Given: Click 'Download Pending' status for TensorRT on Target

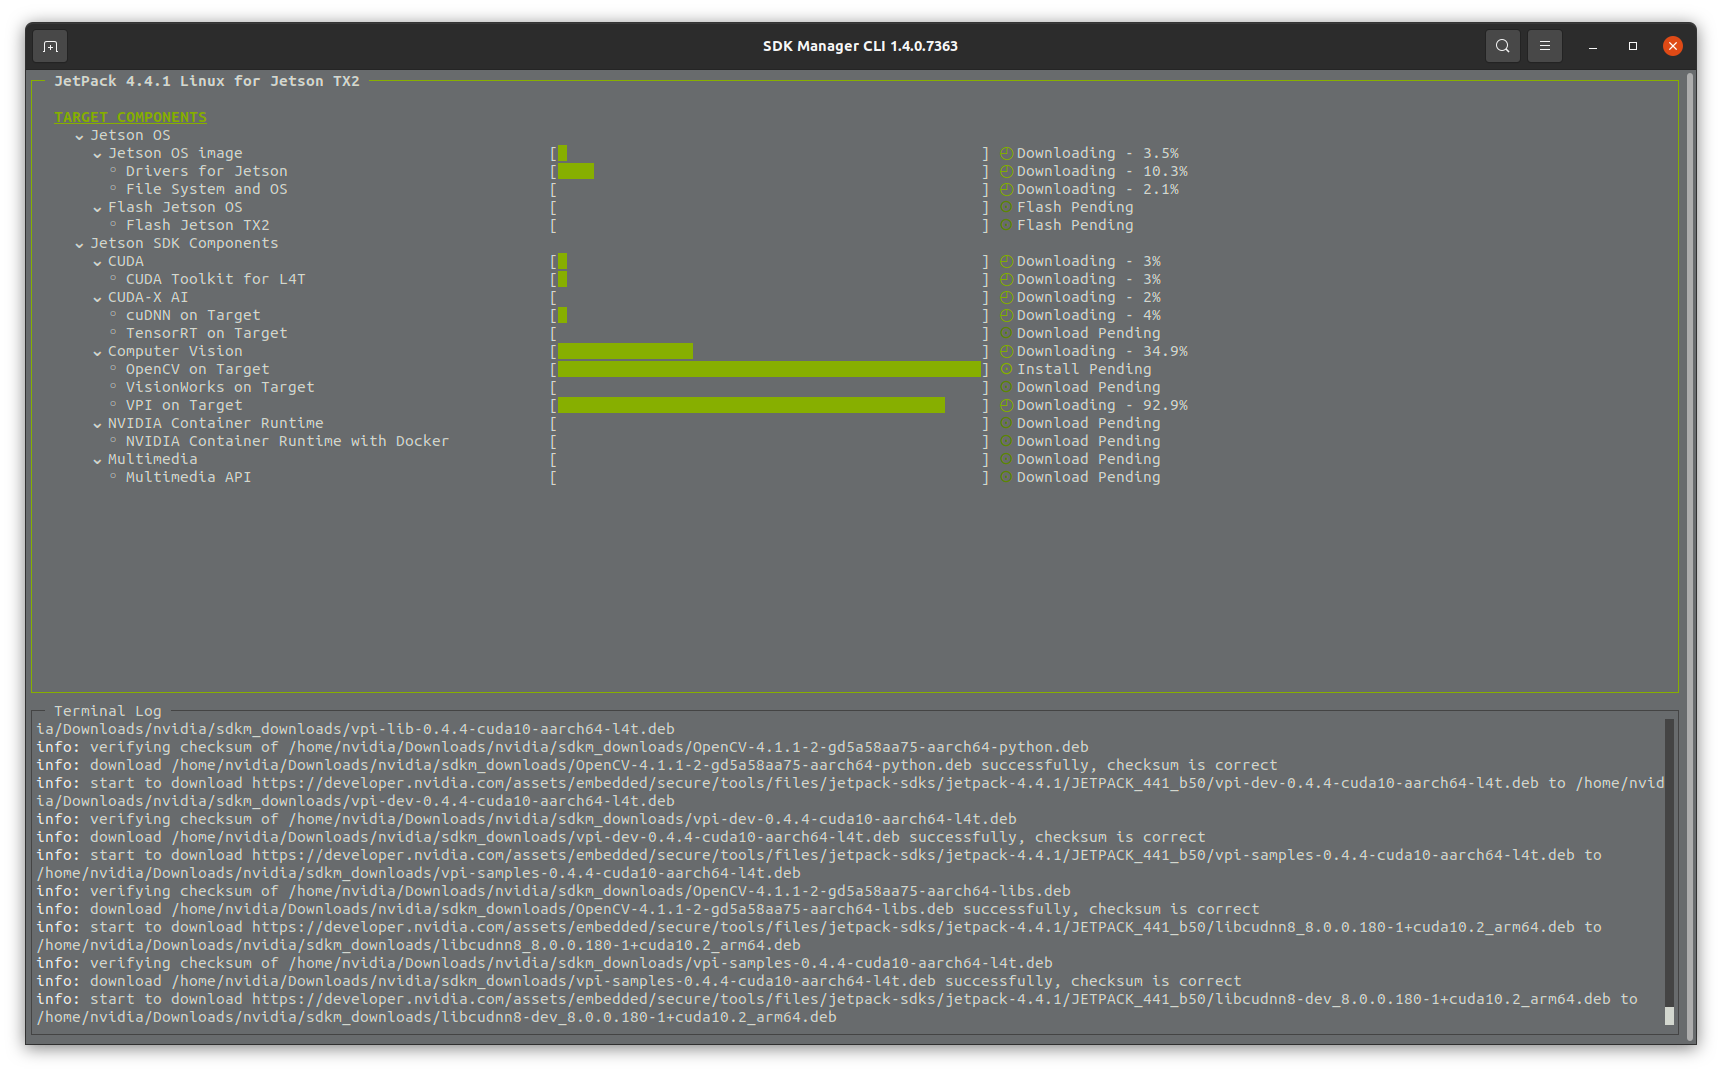Looking at the screenshot, I should [1089, 333].
